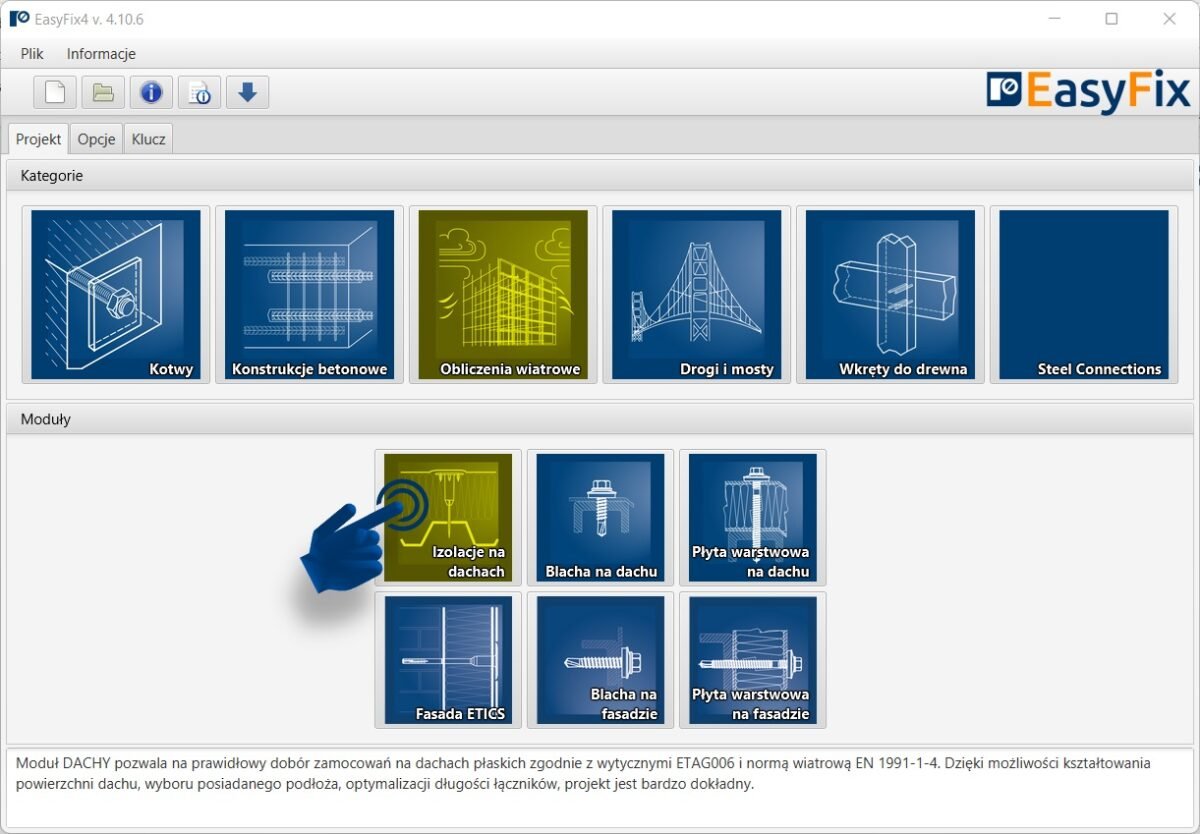Click the blue download arrow toolbar icon
This screenshot has width=1200, height=834.
coord(247,92)
